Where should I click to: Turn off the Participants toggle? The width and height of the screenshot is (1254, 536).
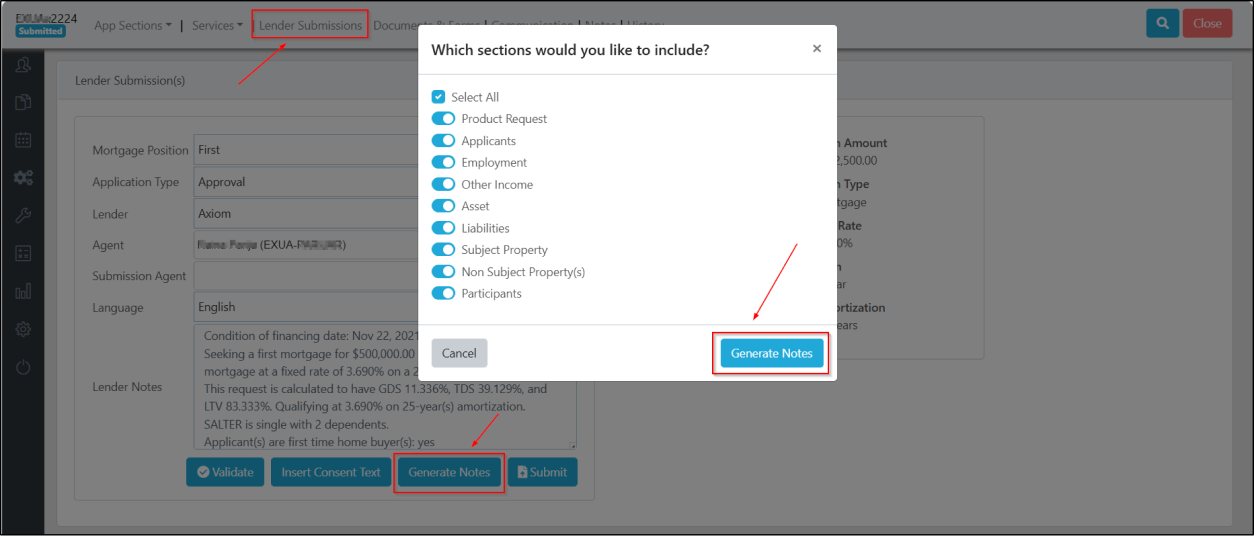click(443, 294)
